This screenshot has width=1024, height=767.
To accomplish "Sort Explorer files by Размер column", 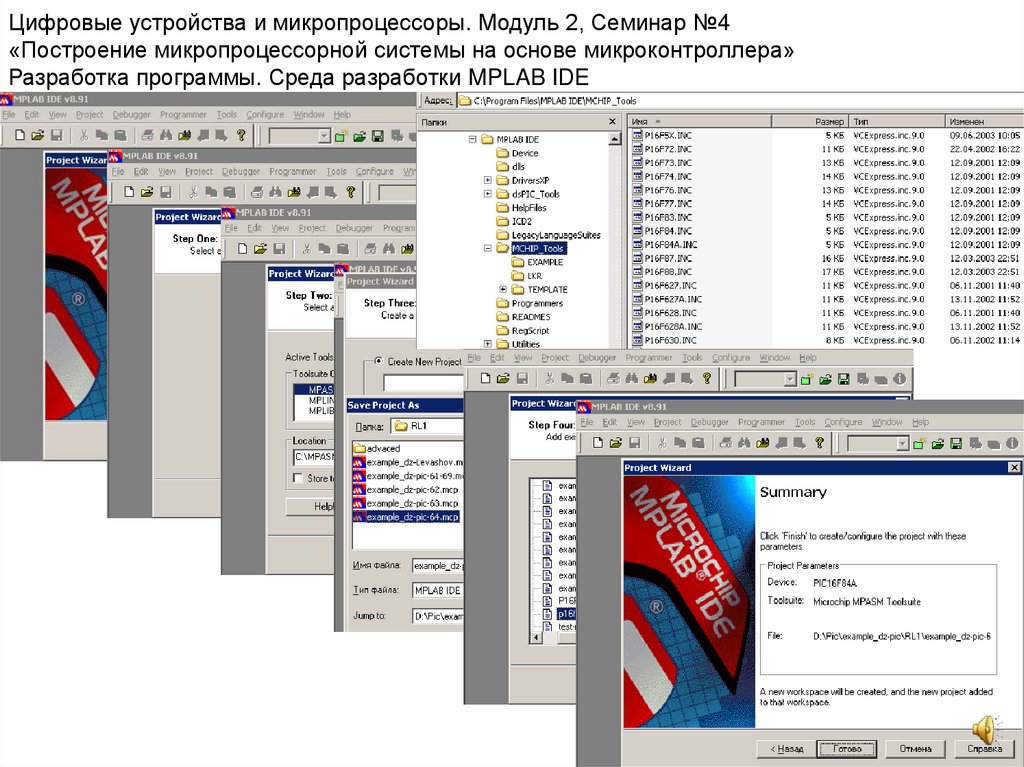I will (x=810, y=122).
